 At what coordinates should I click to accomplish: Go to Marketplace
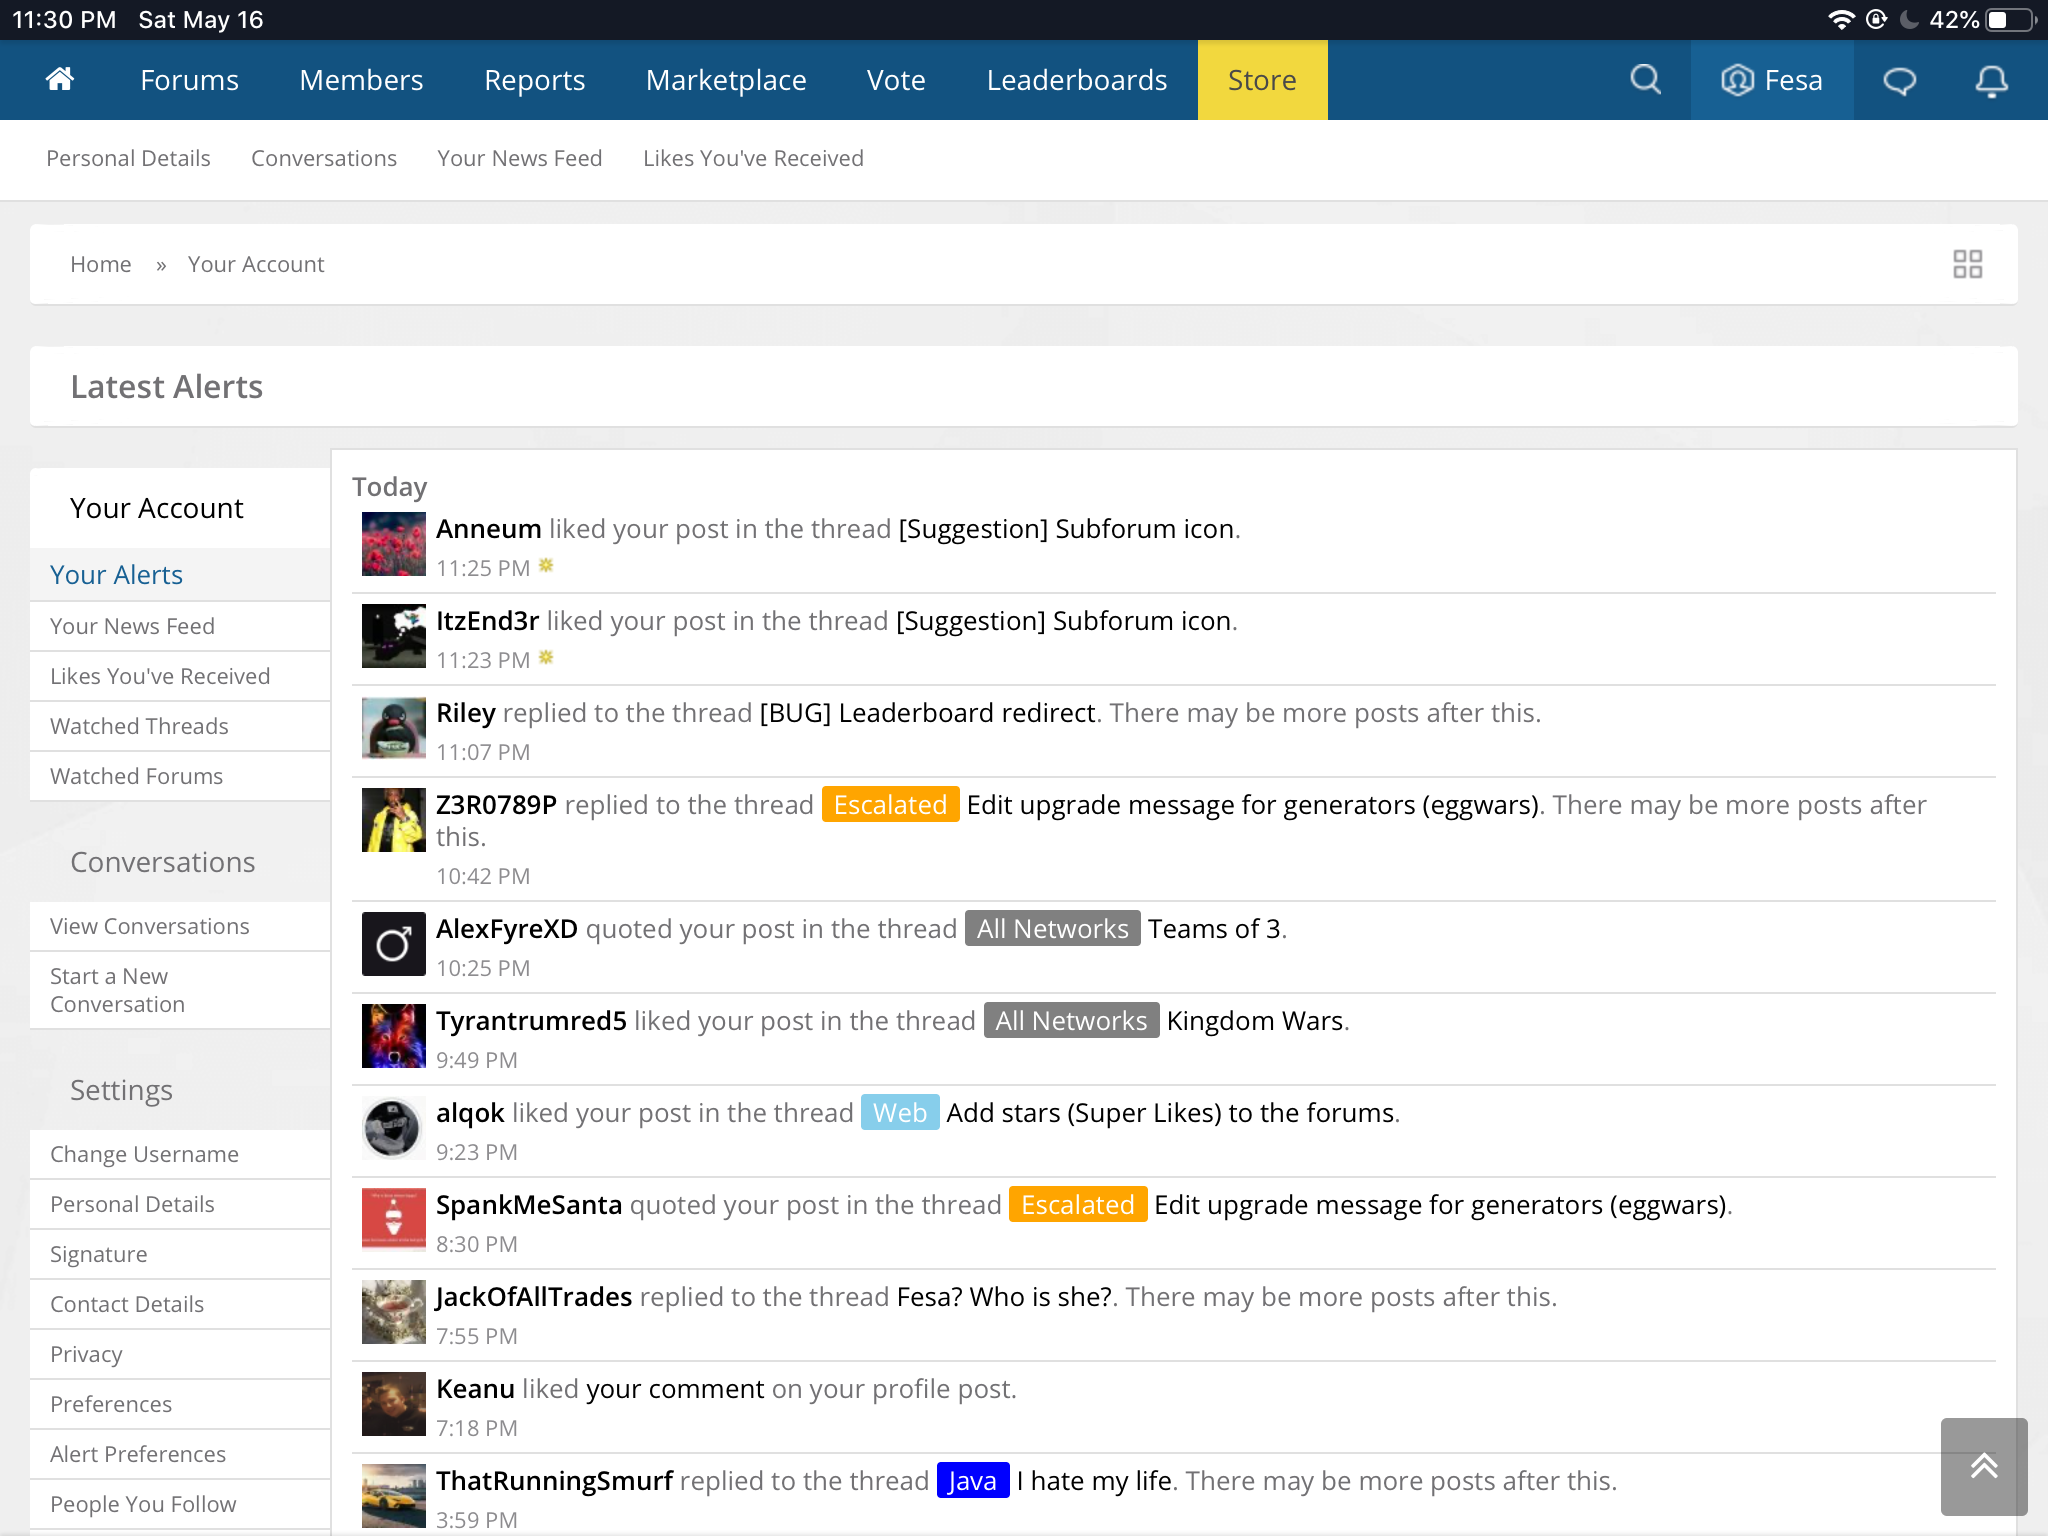pos(726,80)
